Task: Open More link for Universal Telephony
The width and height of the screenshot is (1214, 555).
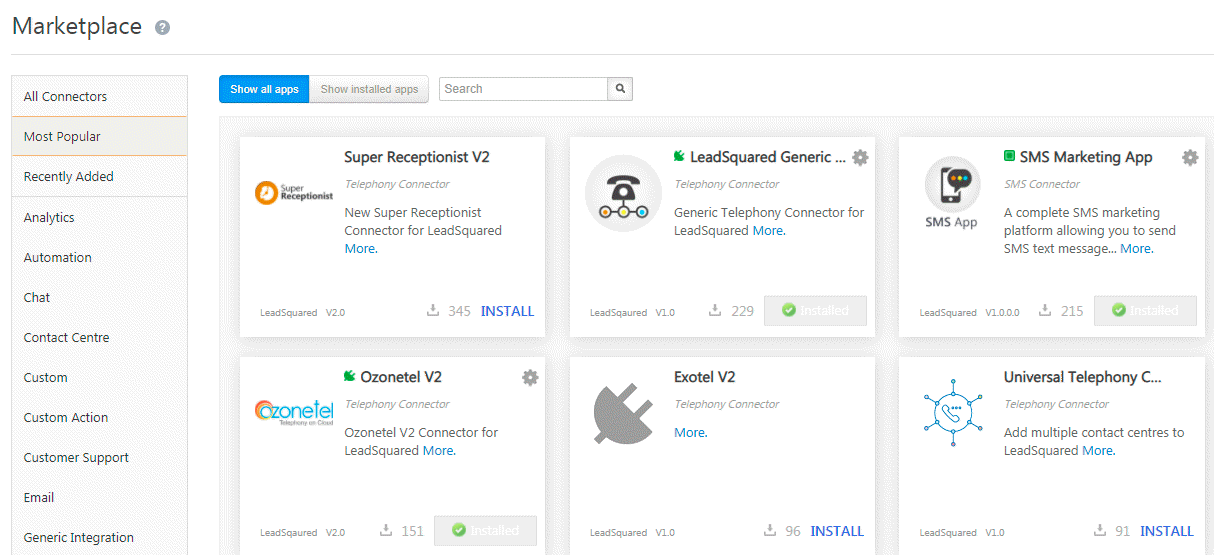Action: [1099, 451]
